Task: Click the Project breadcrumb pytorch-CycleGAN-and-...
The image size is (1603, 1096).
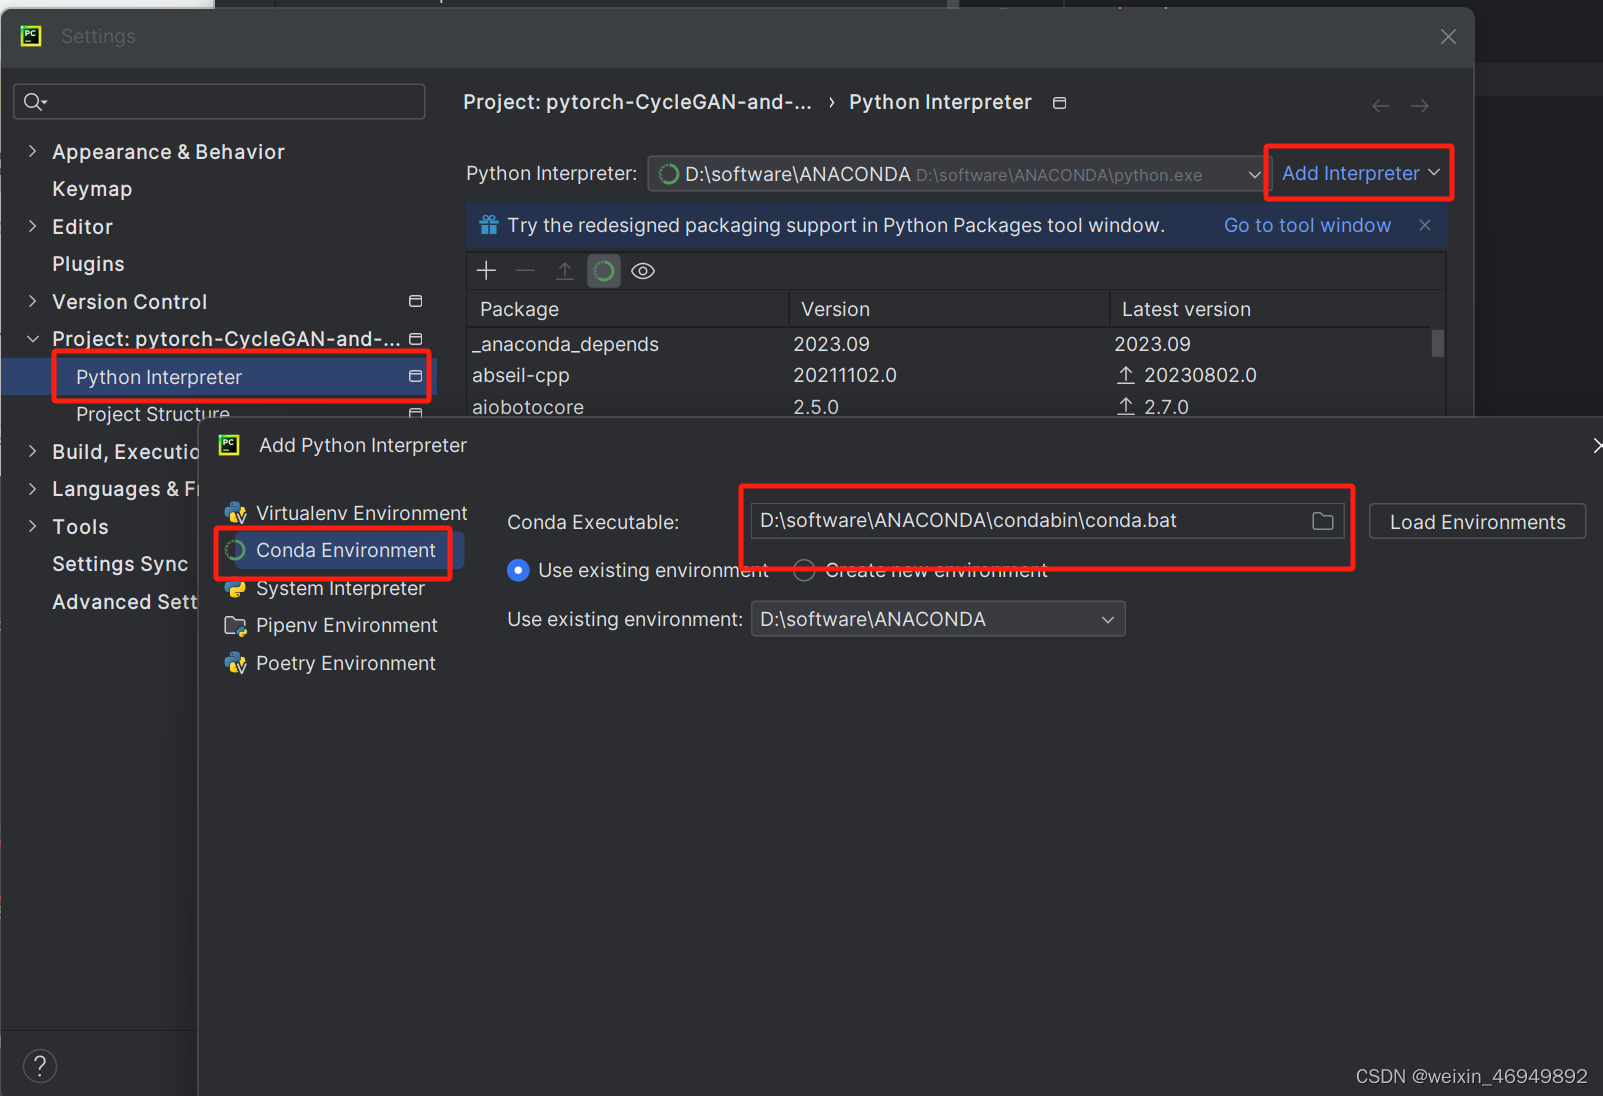Action: (637, 102)
